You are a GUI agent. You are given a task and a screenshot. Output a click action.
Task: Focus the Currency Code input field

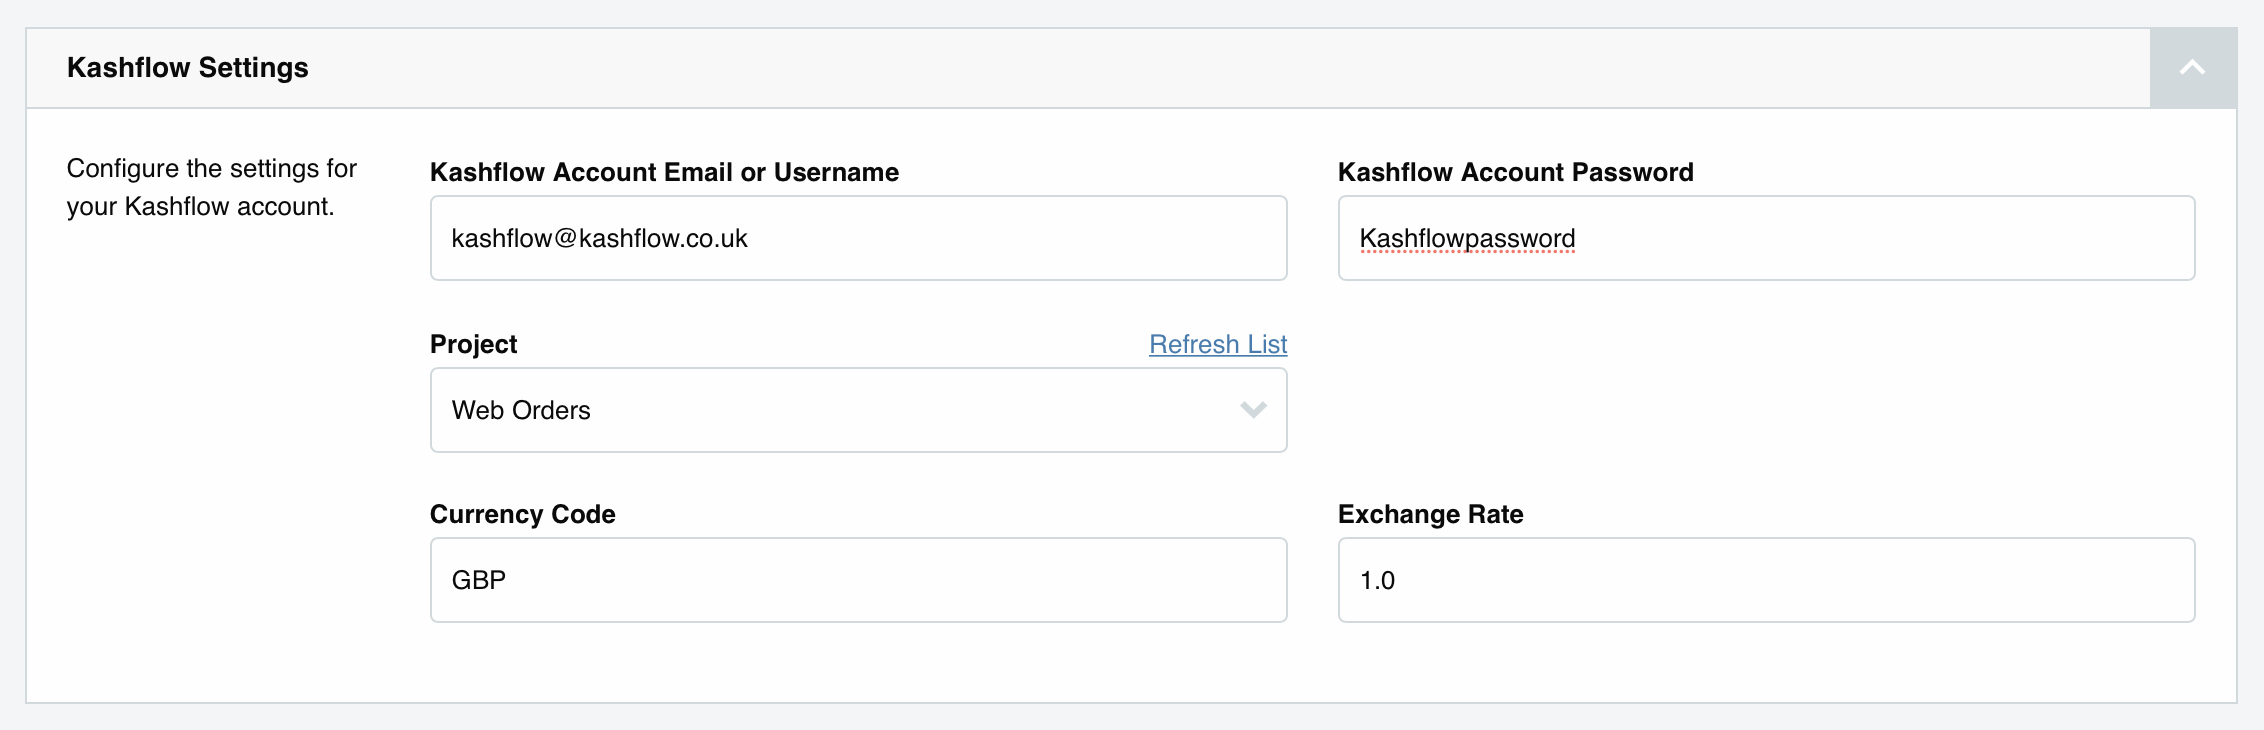point(857,580)
